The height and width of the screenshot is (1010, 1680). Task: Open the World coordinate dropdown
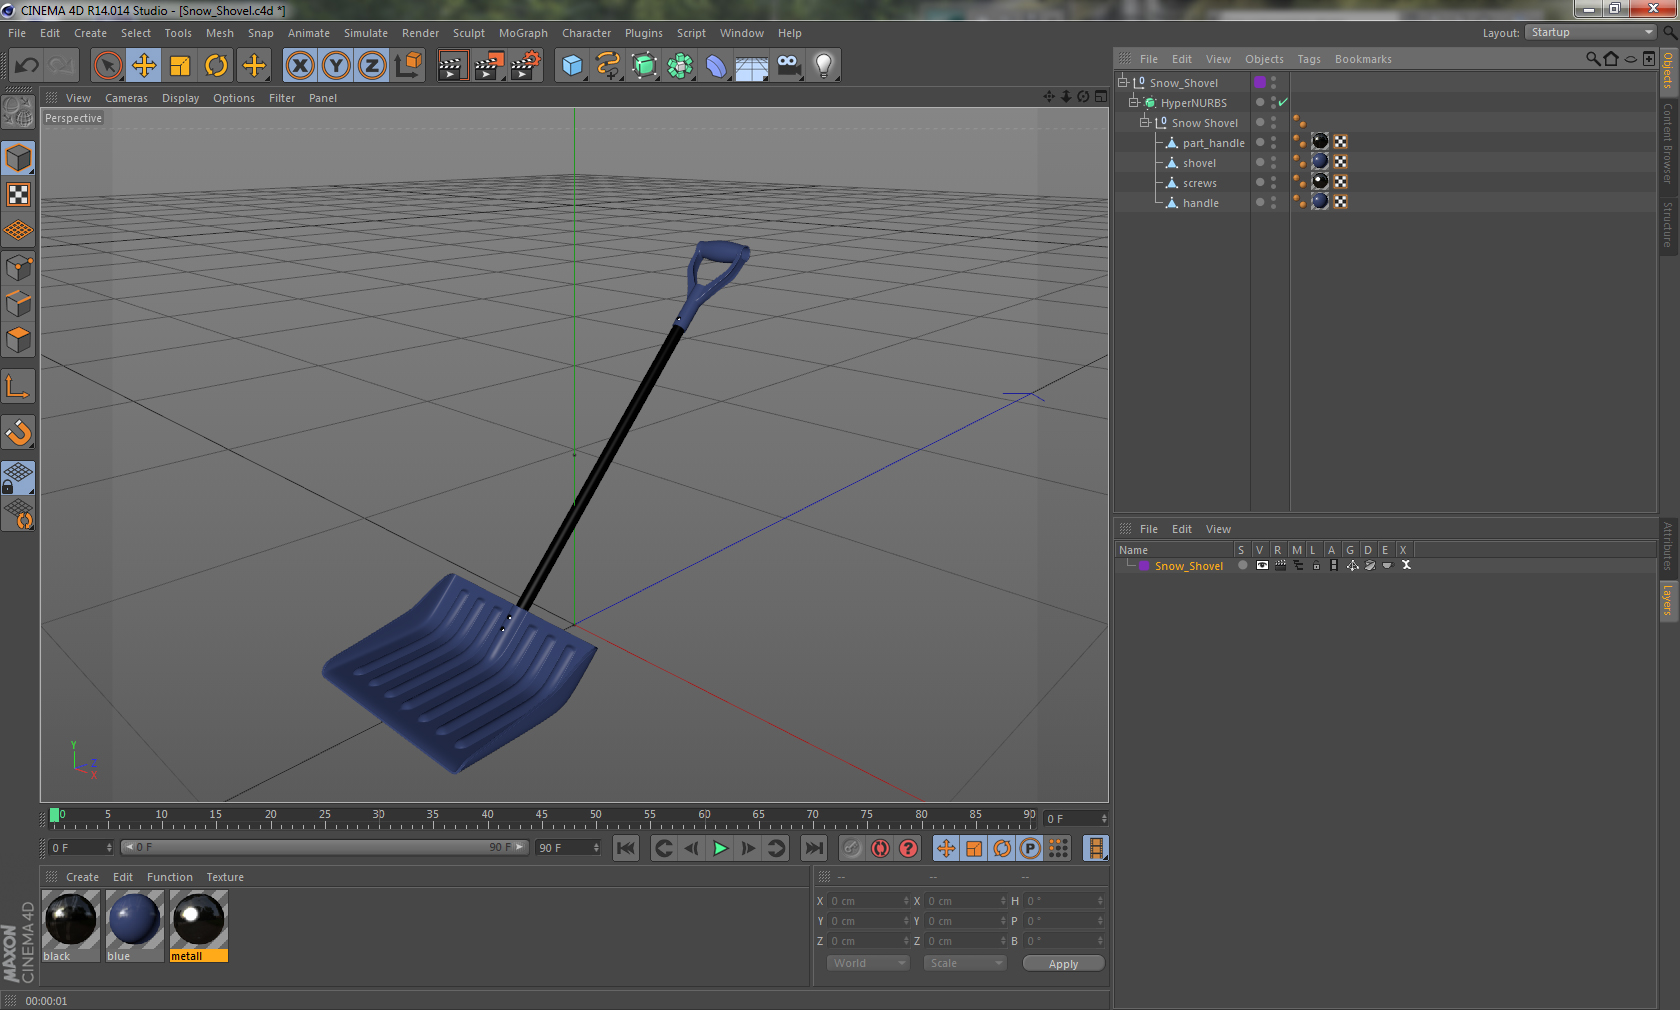(x=868, y=963)
